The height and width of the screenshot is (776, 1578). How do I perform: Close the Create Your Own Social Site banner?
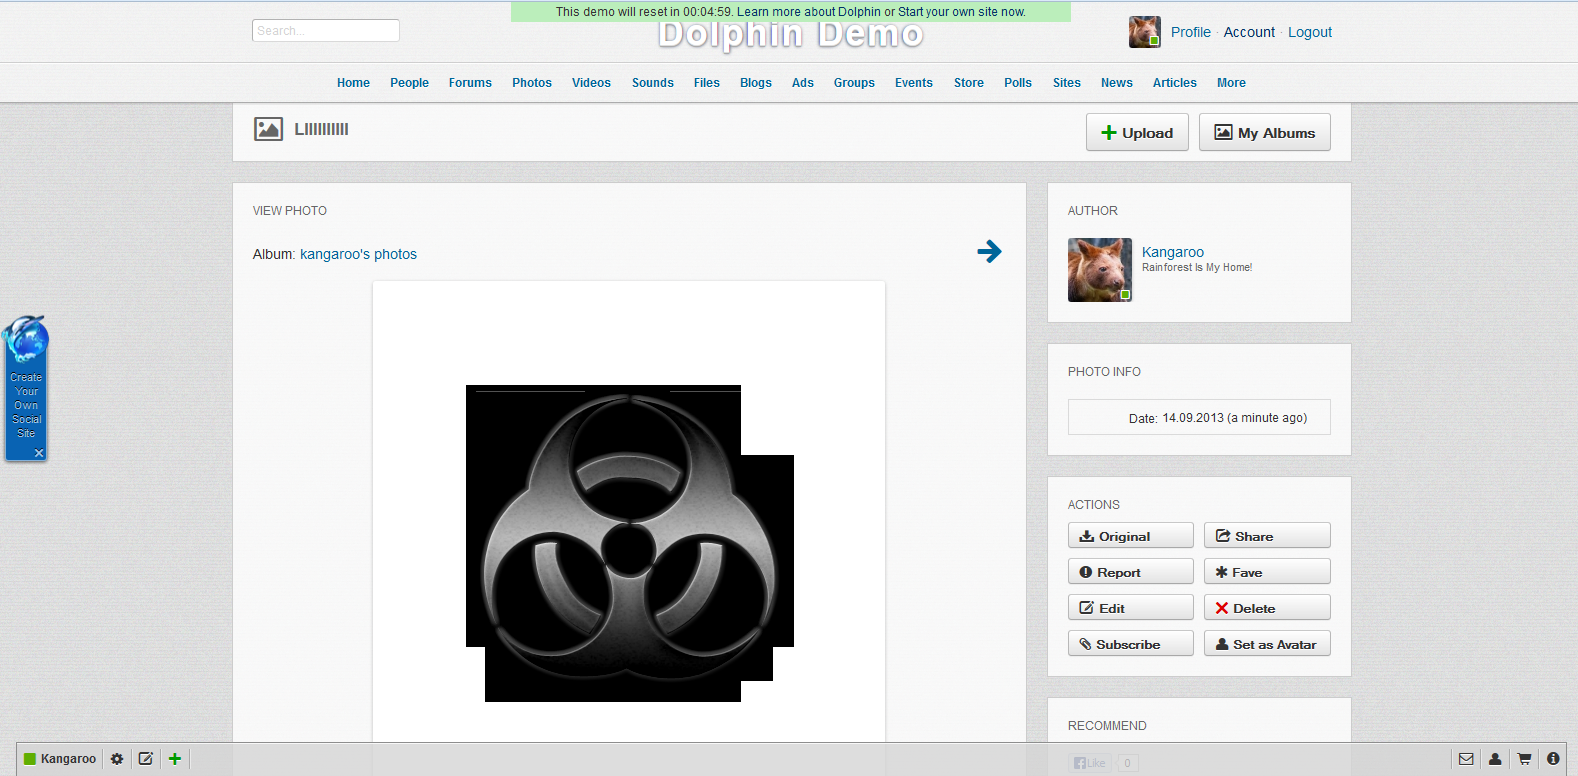click(x=39, y=453)
